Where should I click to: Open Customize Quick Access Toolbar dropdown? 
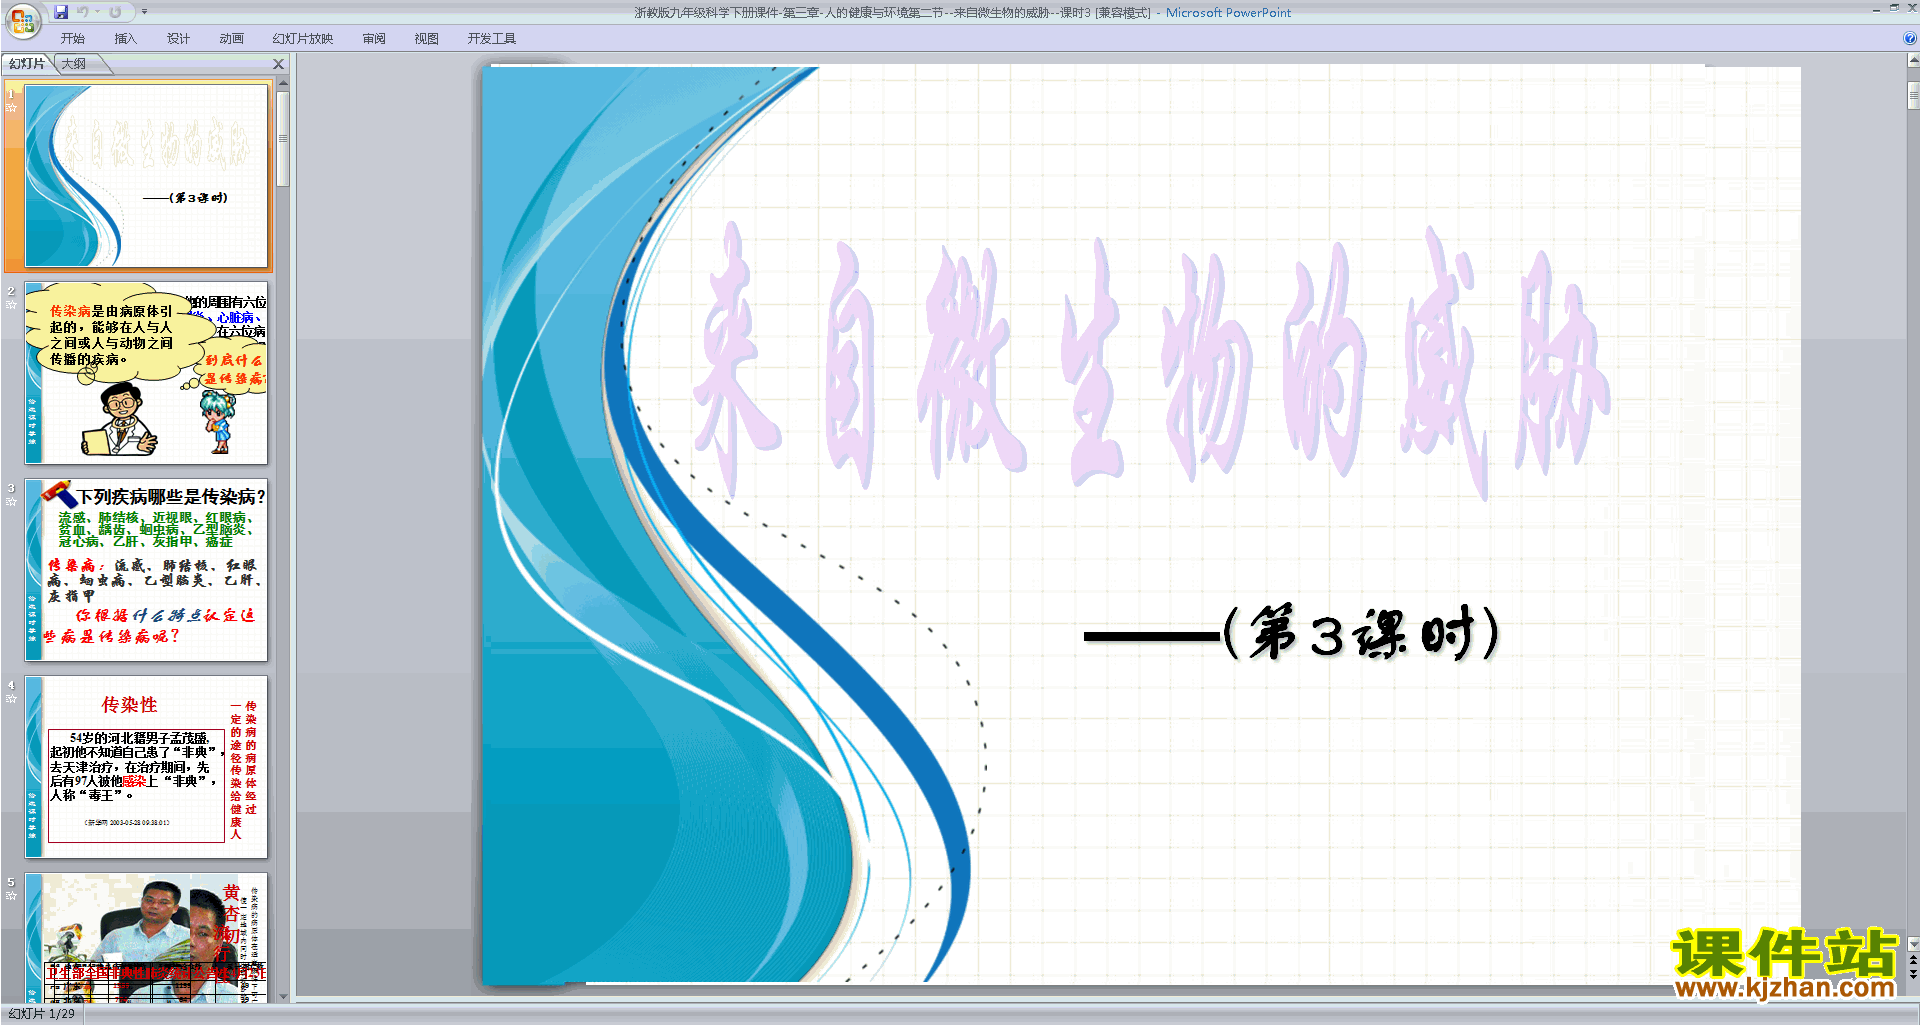click(144, 12)
